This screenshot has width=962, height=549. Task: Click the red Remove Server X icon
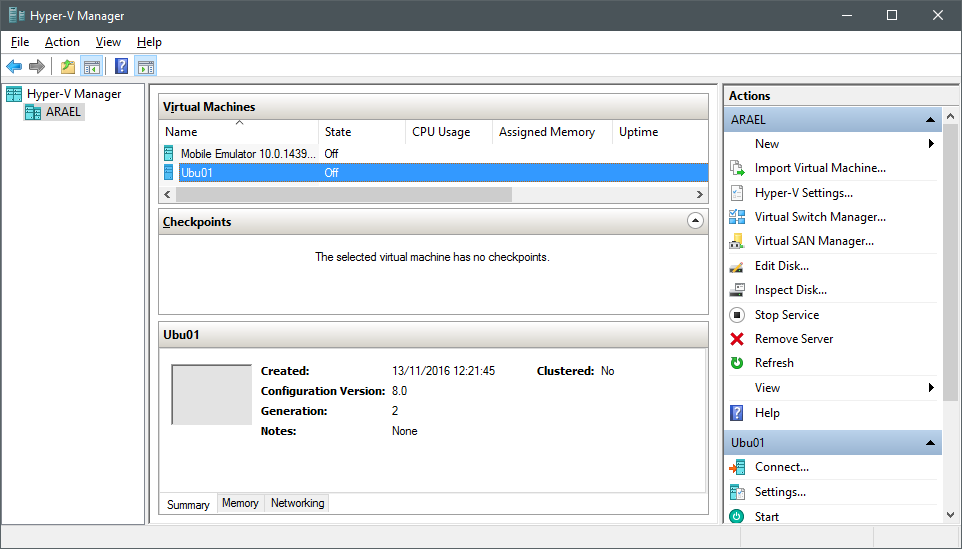pos(737,339)
